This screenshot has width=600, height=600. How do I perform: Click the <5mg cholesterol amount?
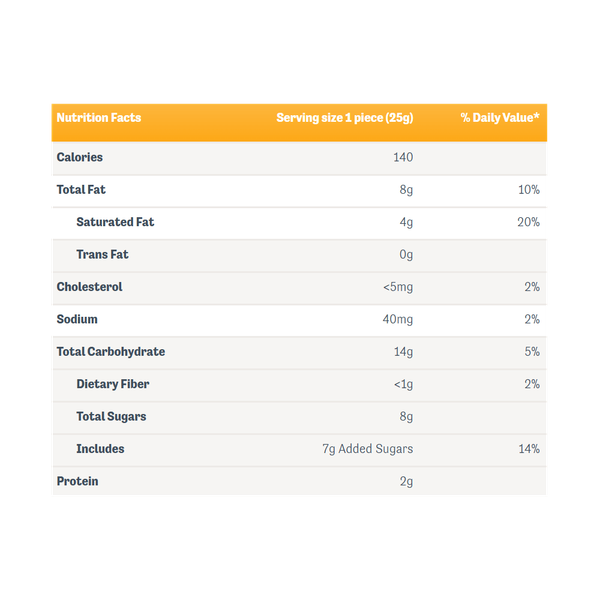(x=398, y=287)
